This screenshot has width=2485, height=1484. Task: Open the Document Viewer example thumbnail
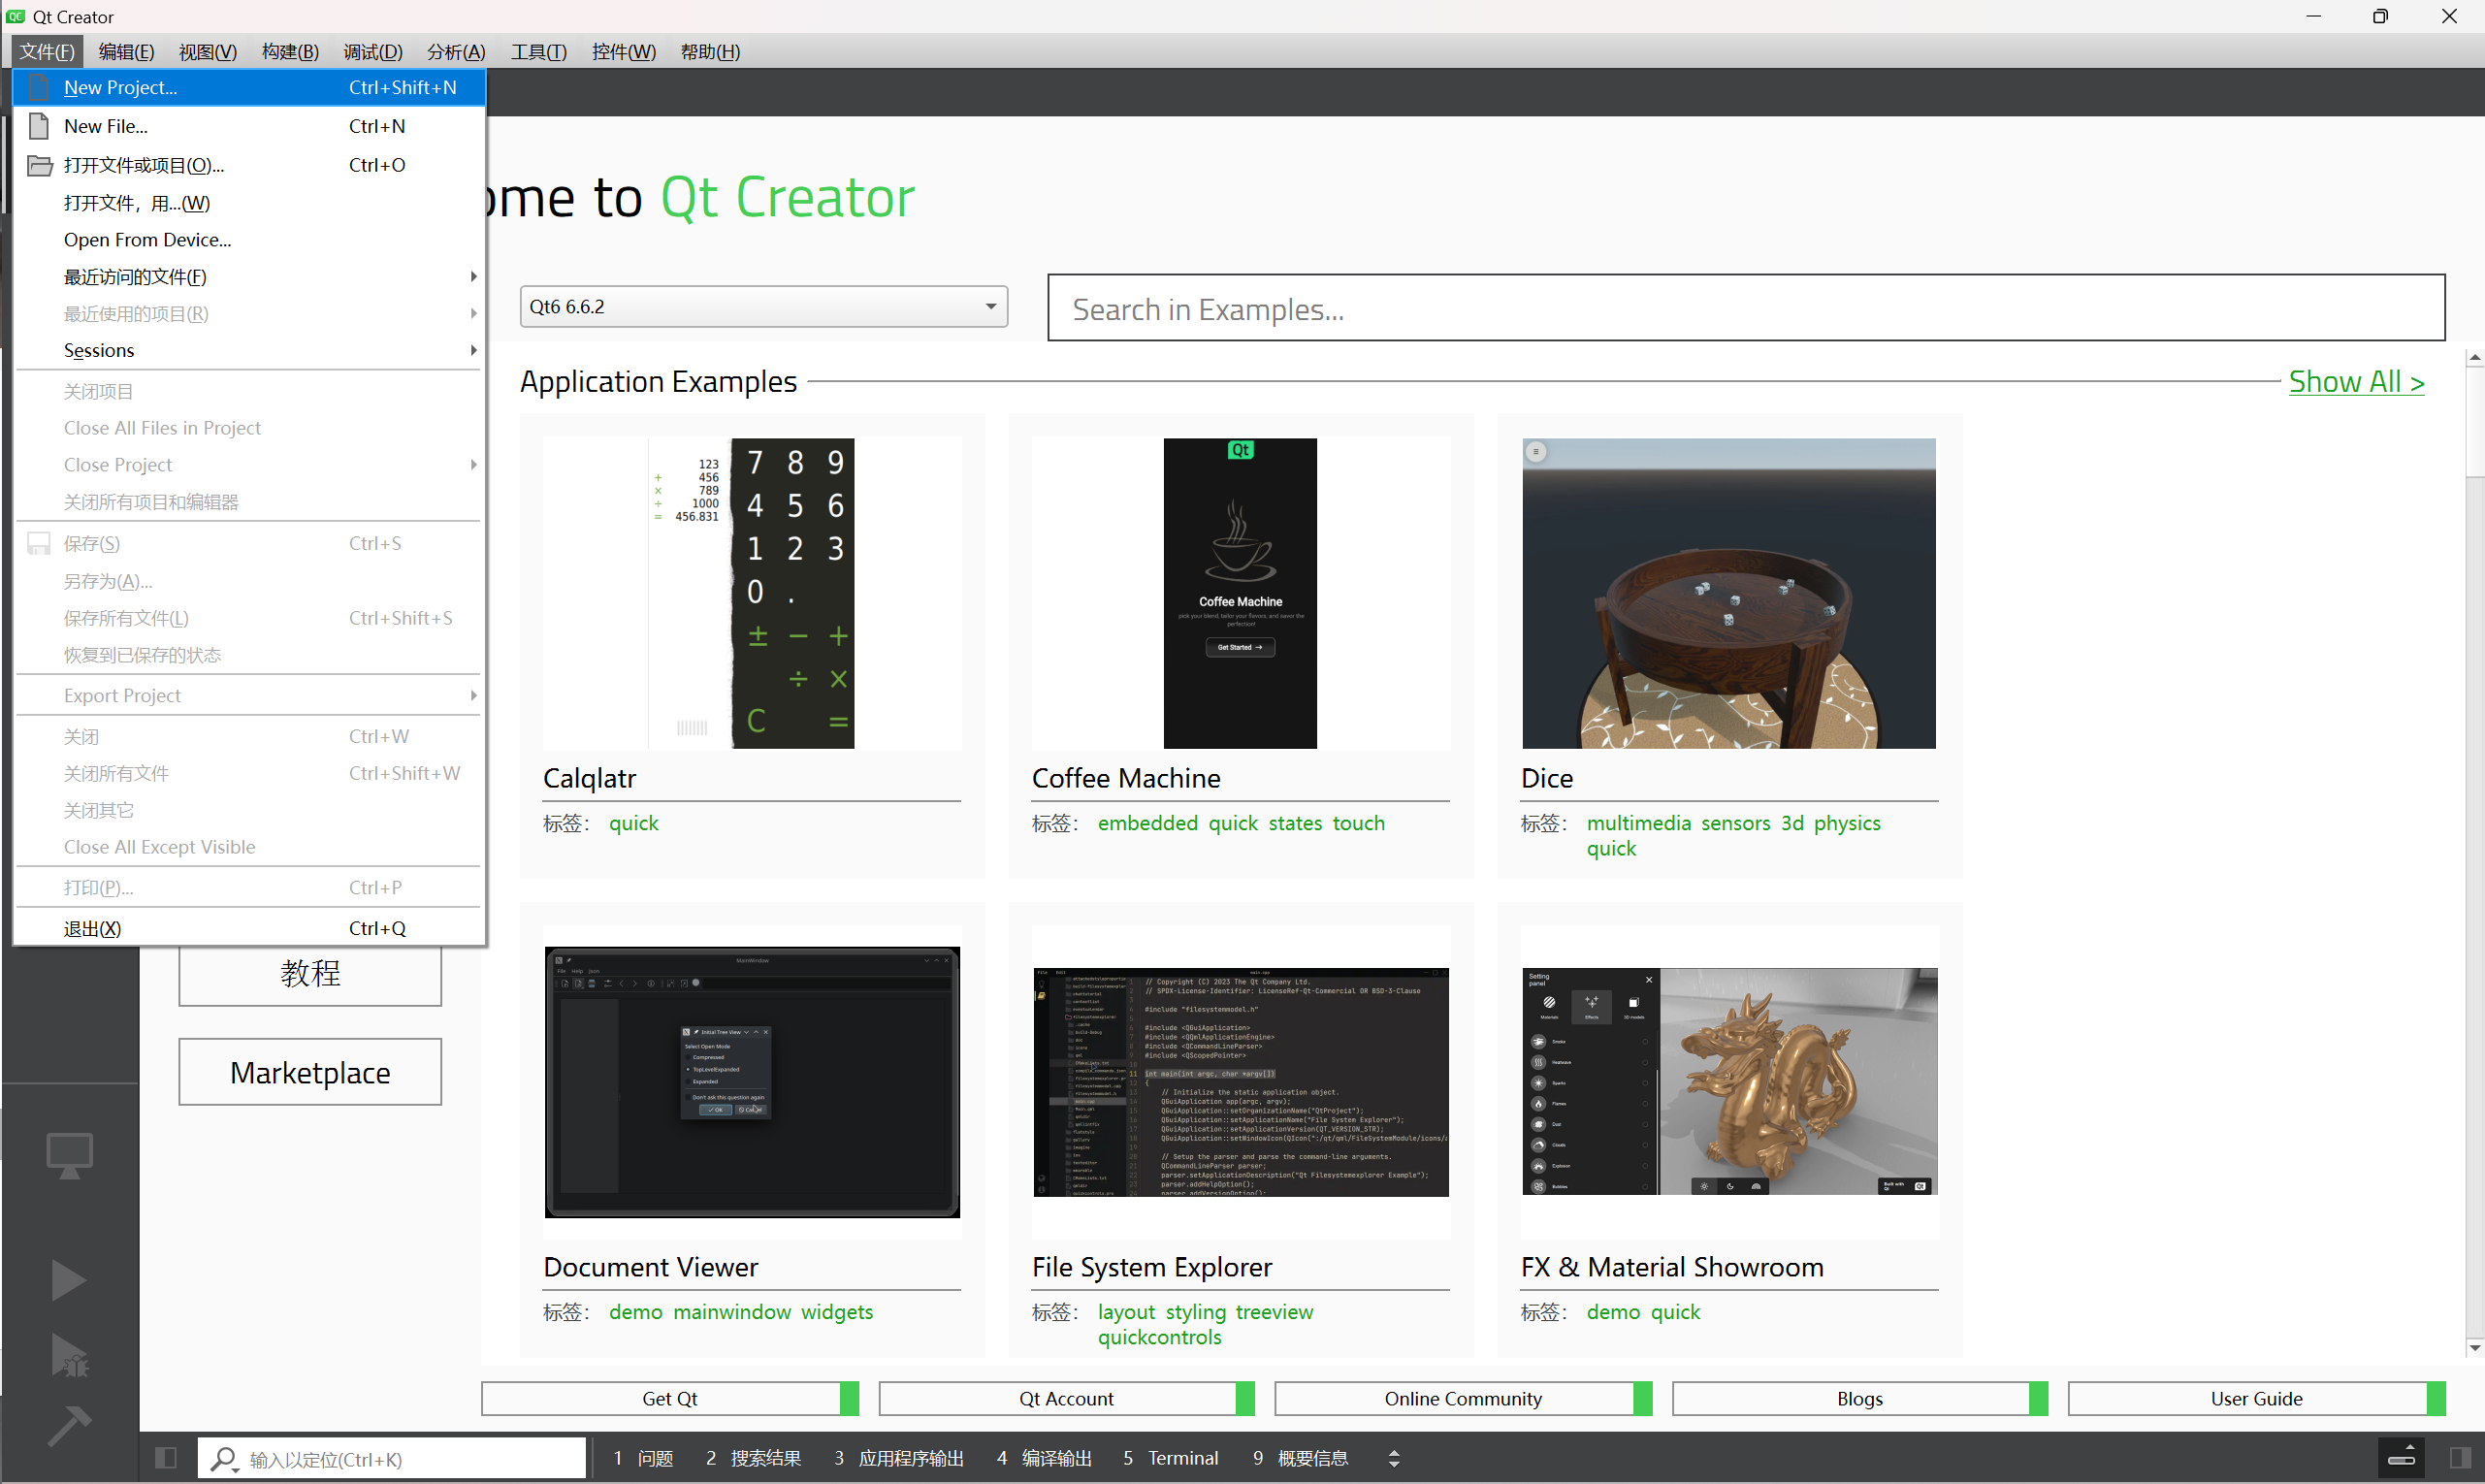[x=752, y=1082]
